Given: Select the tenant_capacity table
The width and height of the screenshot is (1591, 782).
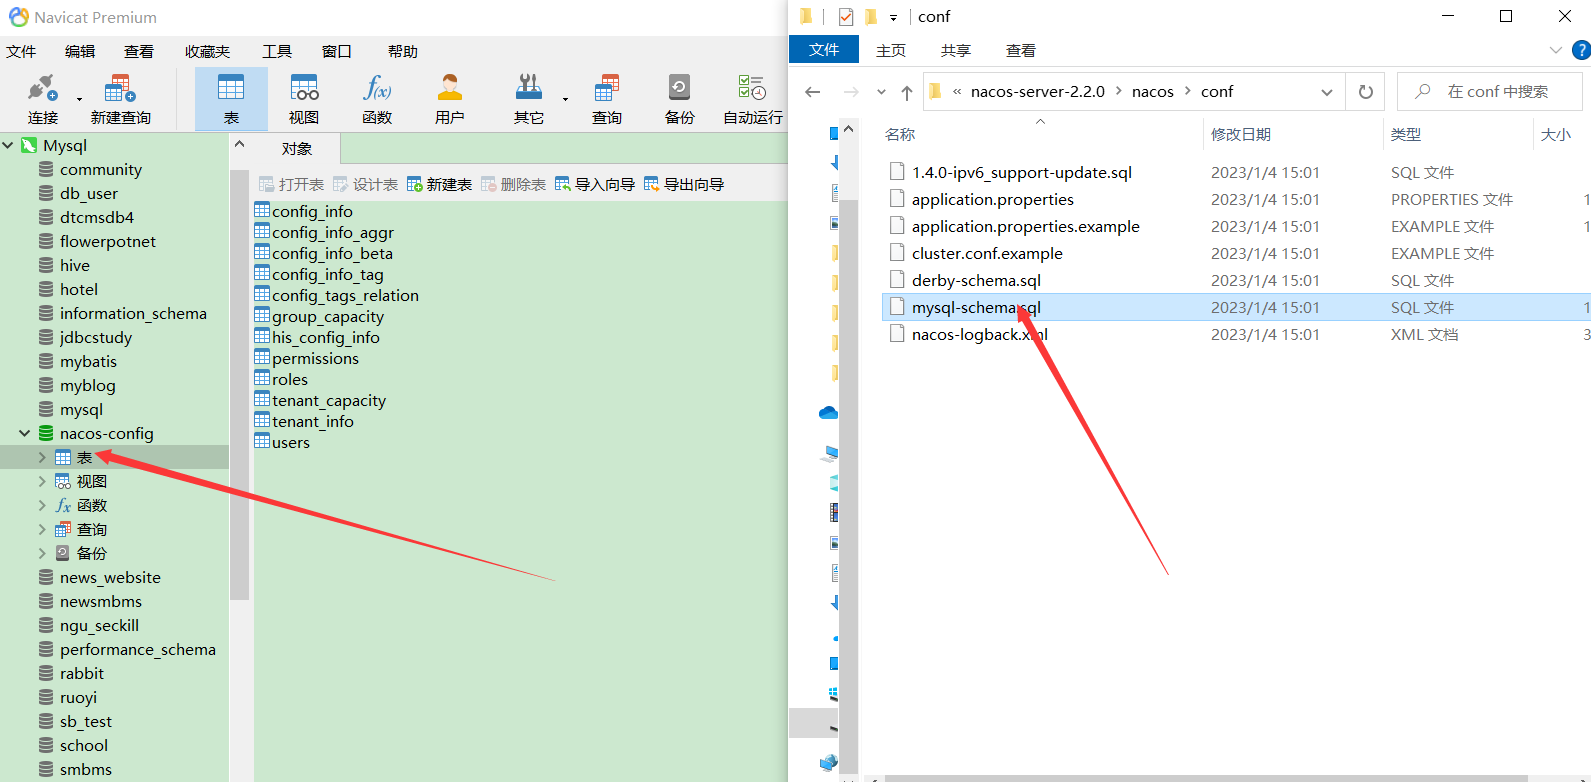Looking at the screenshot, I should click(x=329, y=400).
